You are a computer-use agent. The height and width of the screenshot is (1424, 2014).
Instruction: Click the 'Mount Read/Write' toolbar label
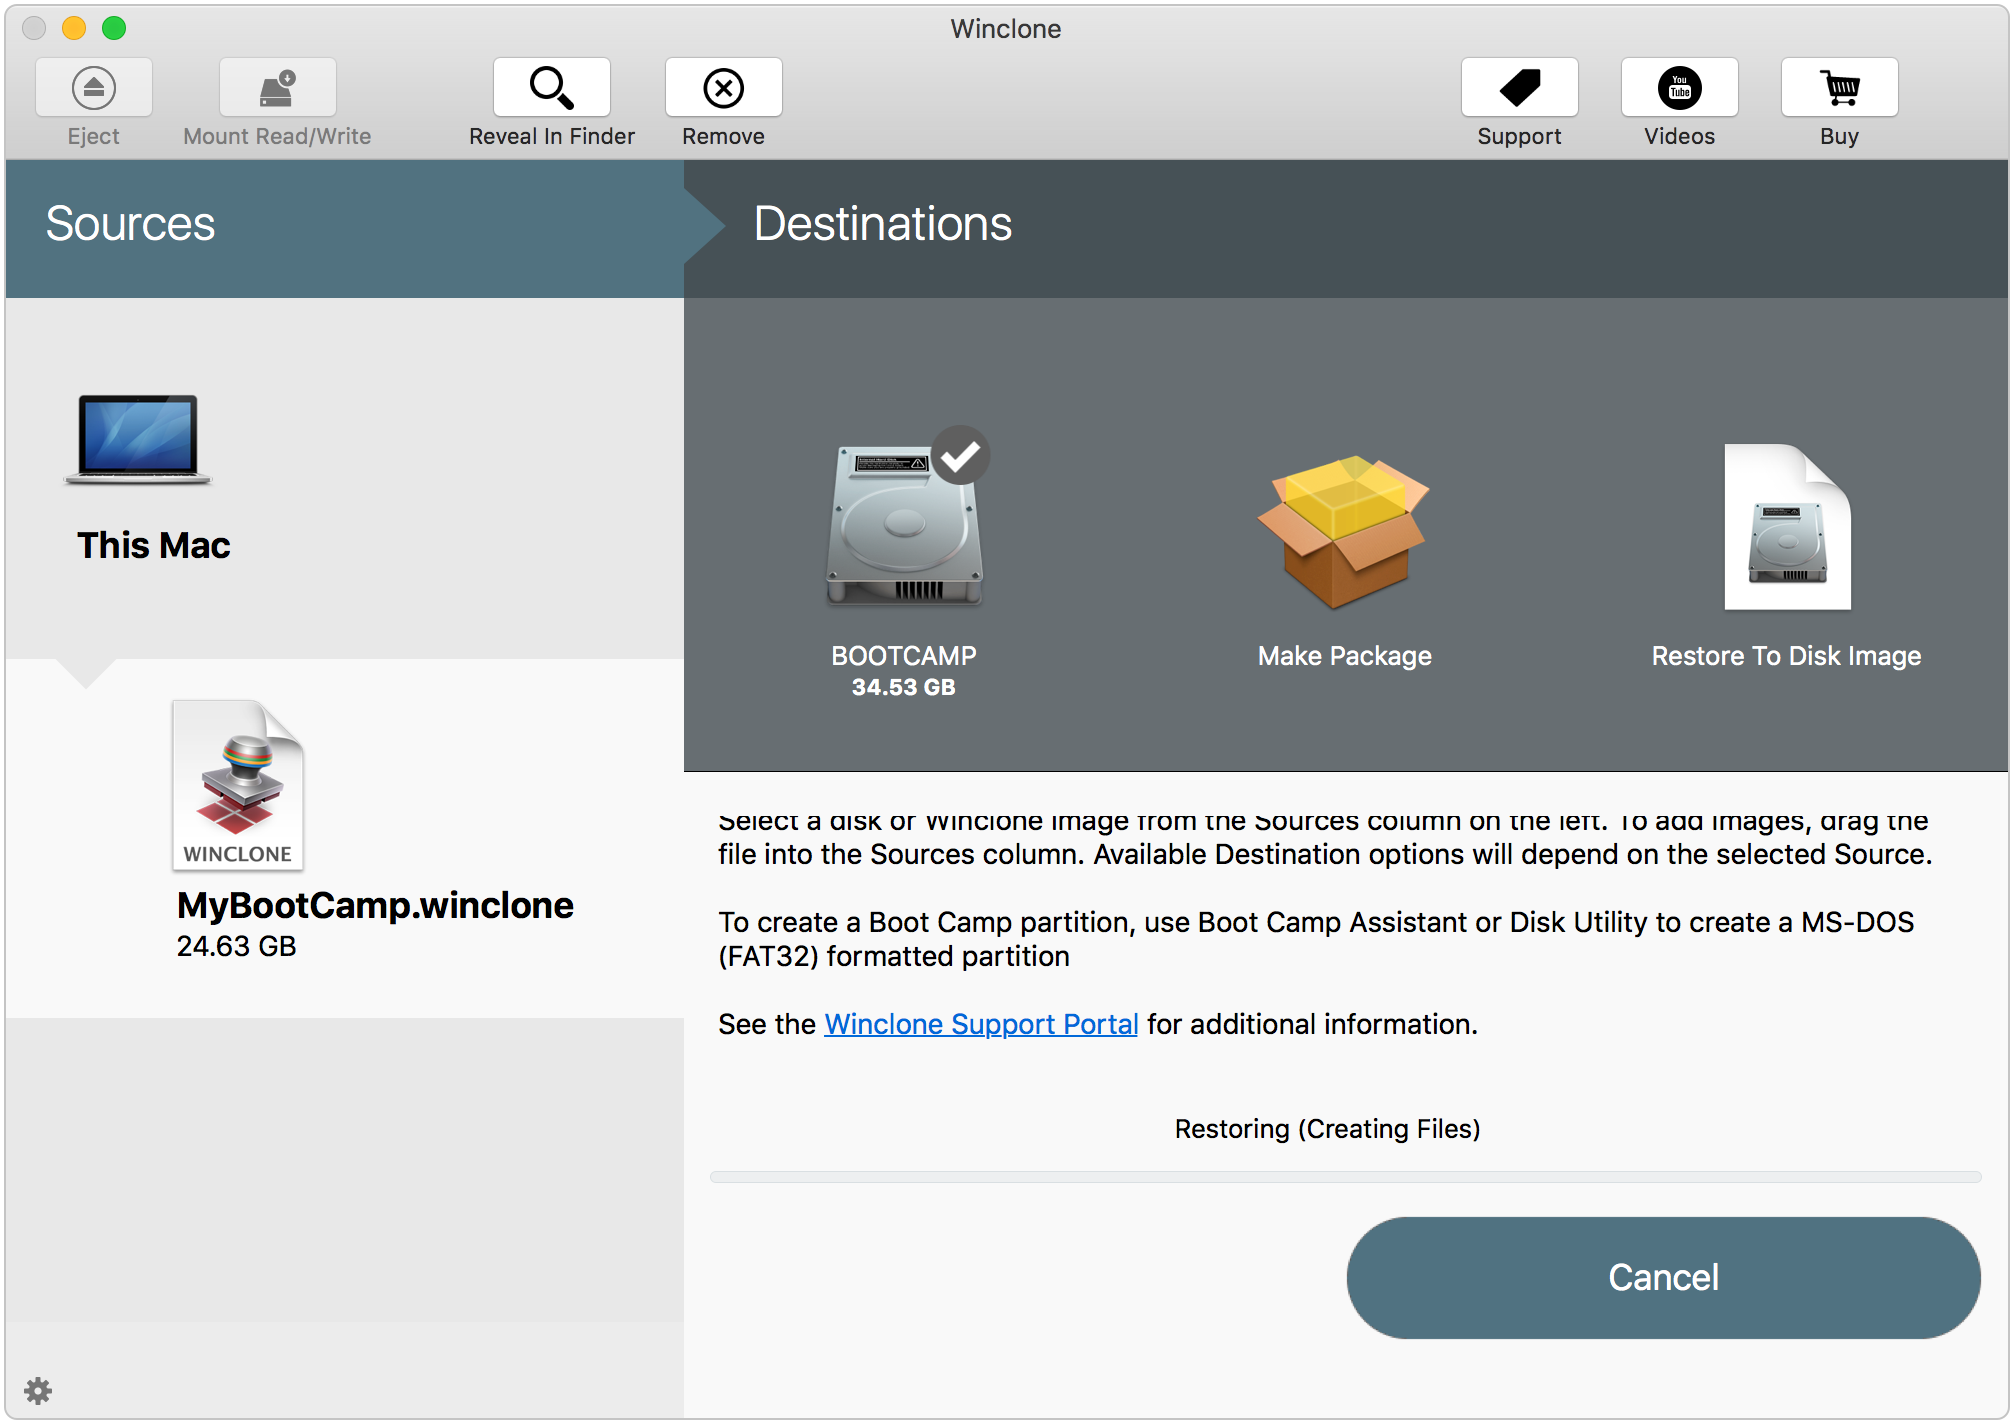[278, 136]
